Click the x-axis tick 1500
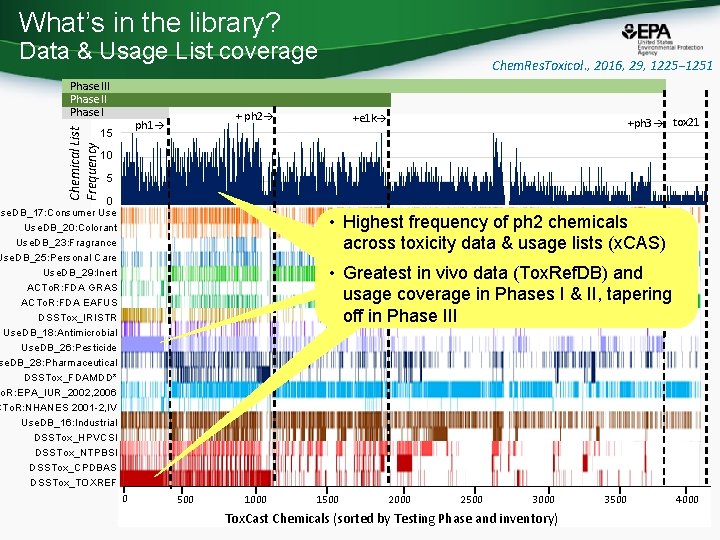 (x=327, y=500)
